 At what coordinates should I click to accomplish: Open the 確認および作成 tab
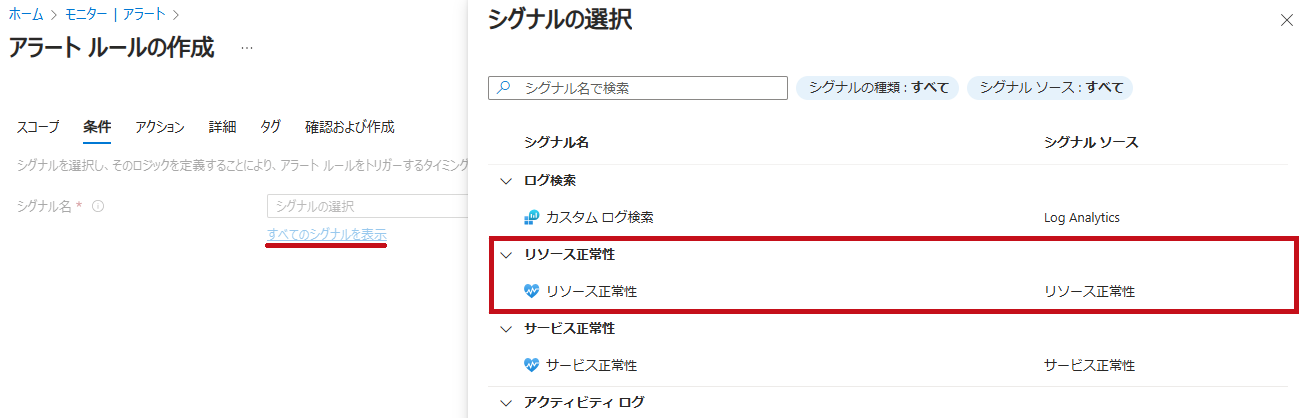point(350,127)
